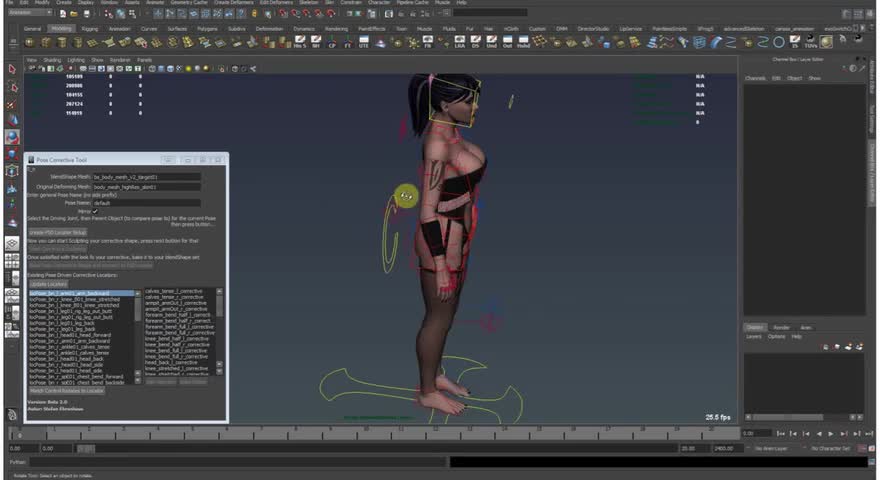Click the blue circle curve shelf icon
880x480 pixels.
[779, 42]
